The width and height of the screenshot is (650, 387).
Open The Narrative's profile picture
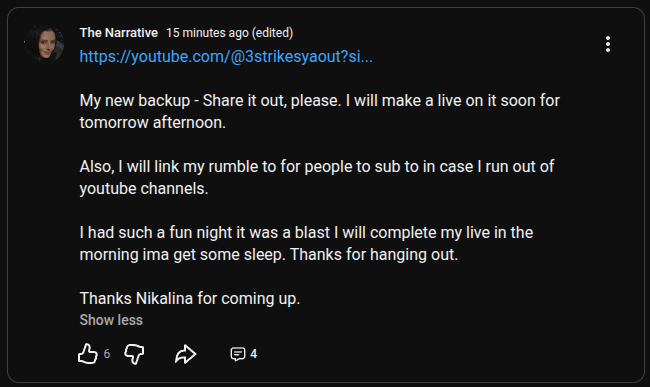(44, 44)
